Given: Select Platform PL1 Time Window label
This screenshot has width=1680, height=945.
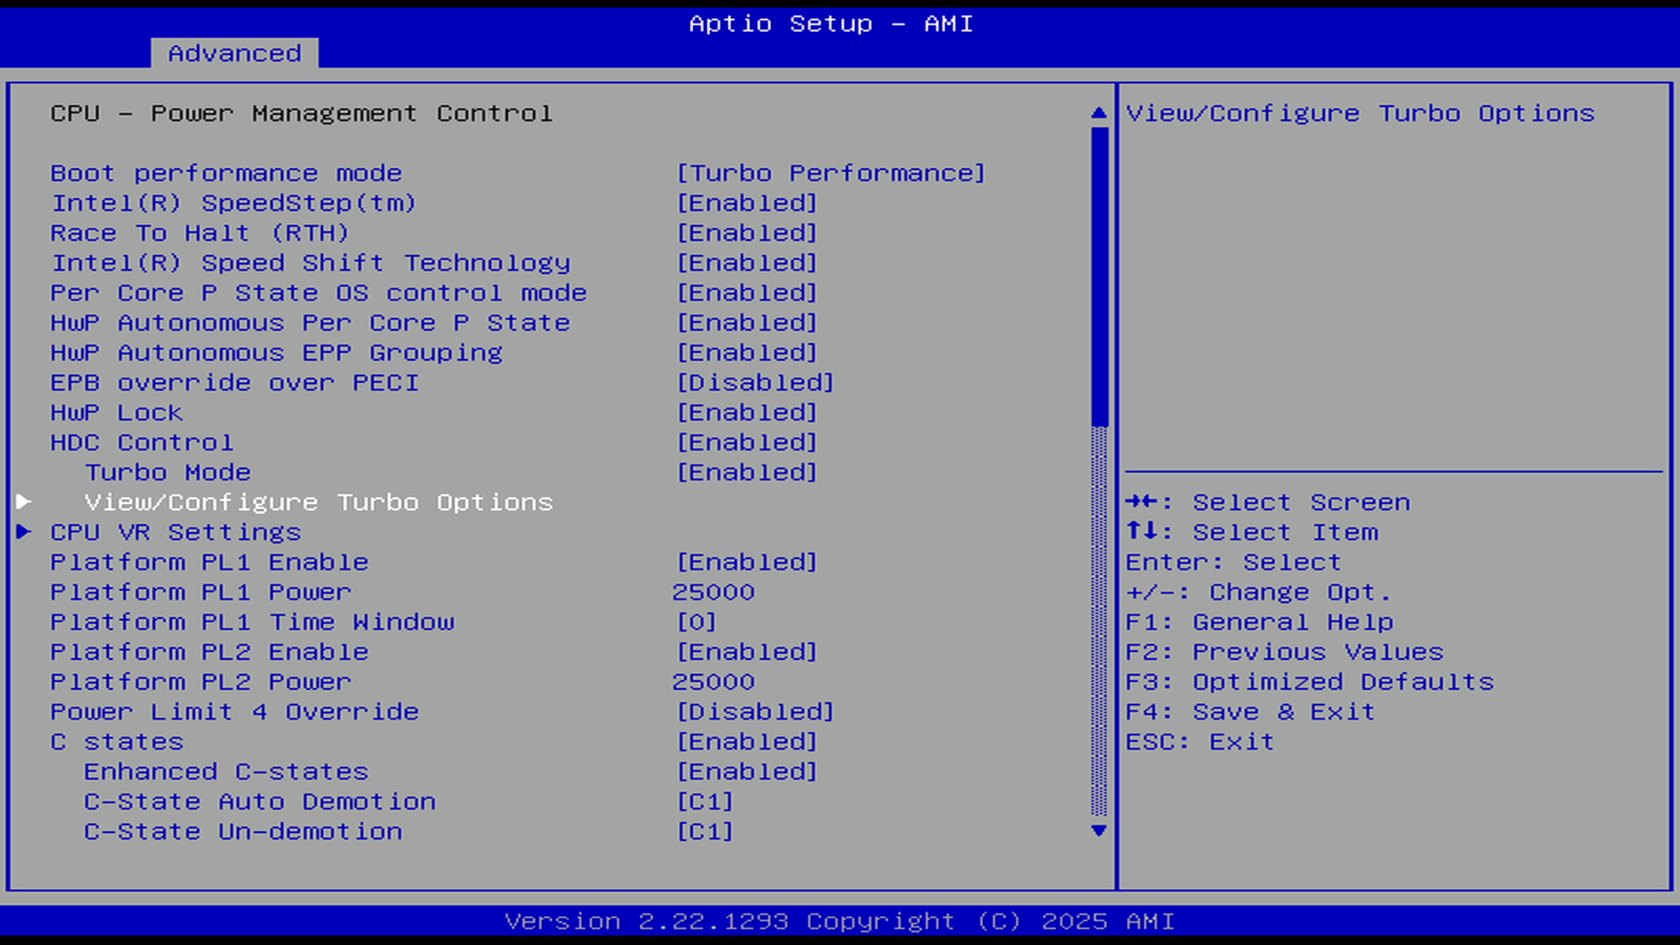Looking at the screenshot, I should click(252, 622).
